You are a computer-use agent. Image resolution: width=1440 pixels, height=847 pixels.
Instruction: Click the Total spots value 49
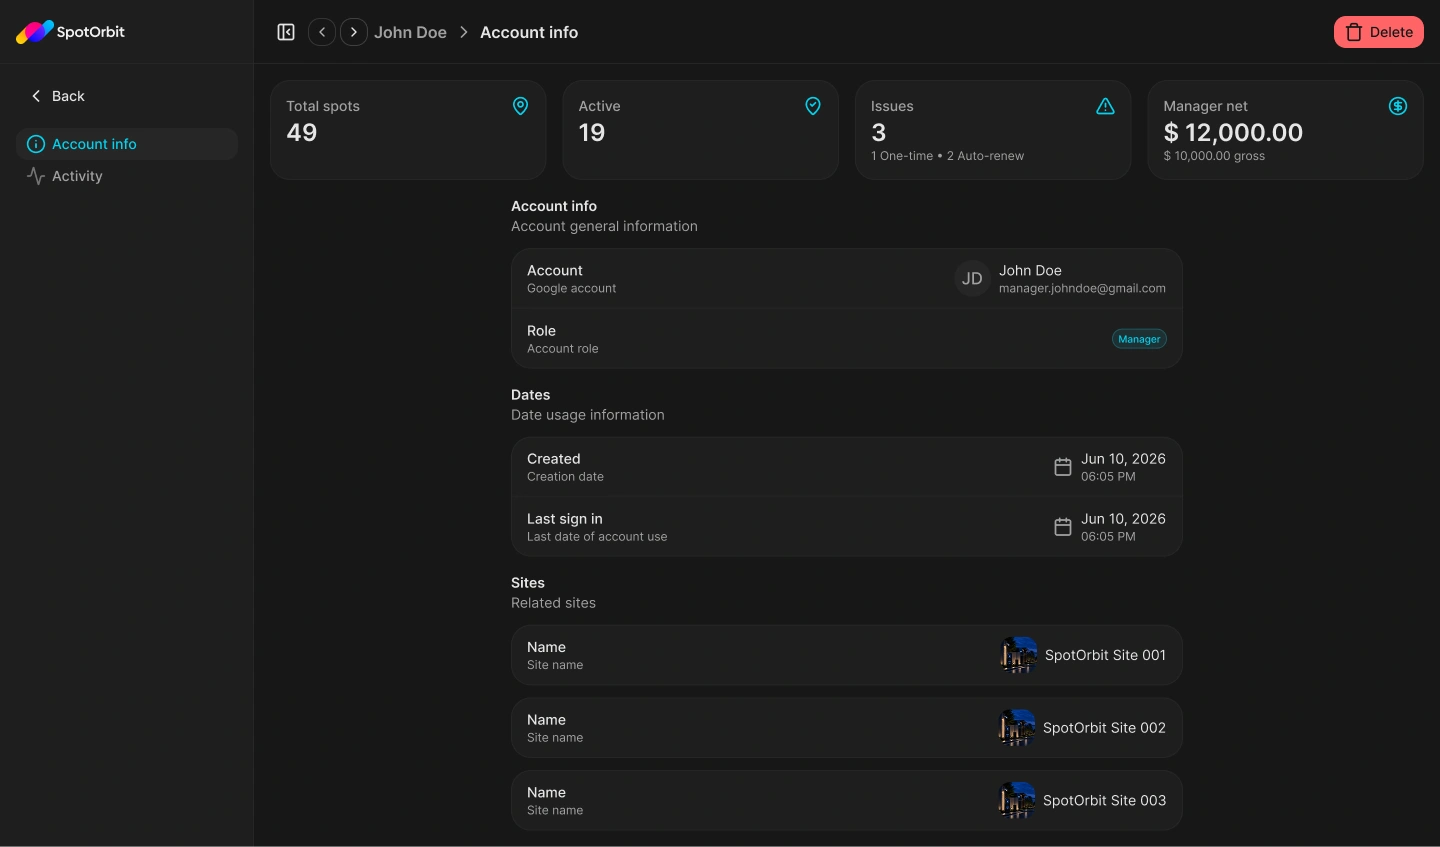(302, 133)
